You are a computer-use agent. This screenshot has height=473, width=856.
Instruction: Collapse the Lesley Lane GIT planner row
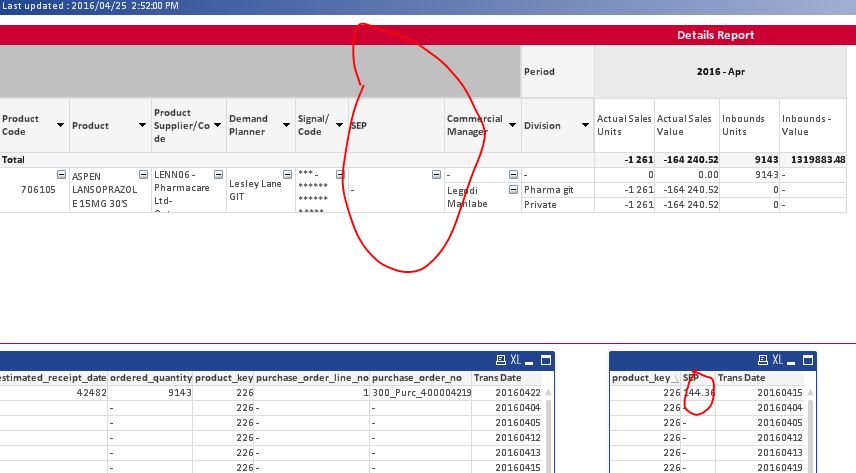[287, 175]
